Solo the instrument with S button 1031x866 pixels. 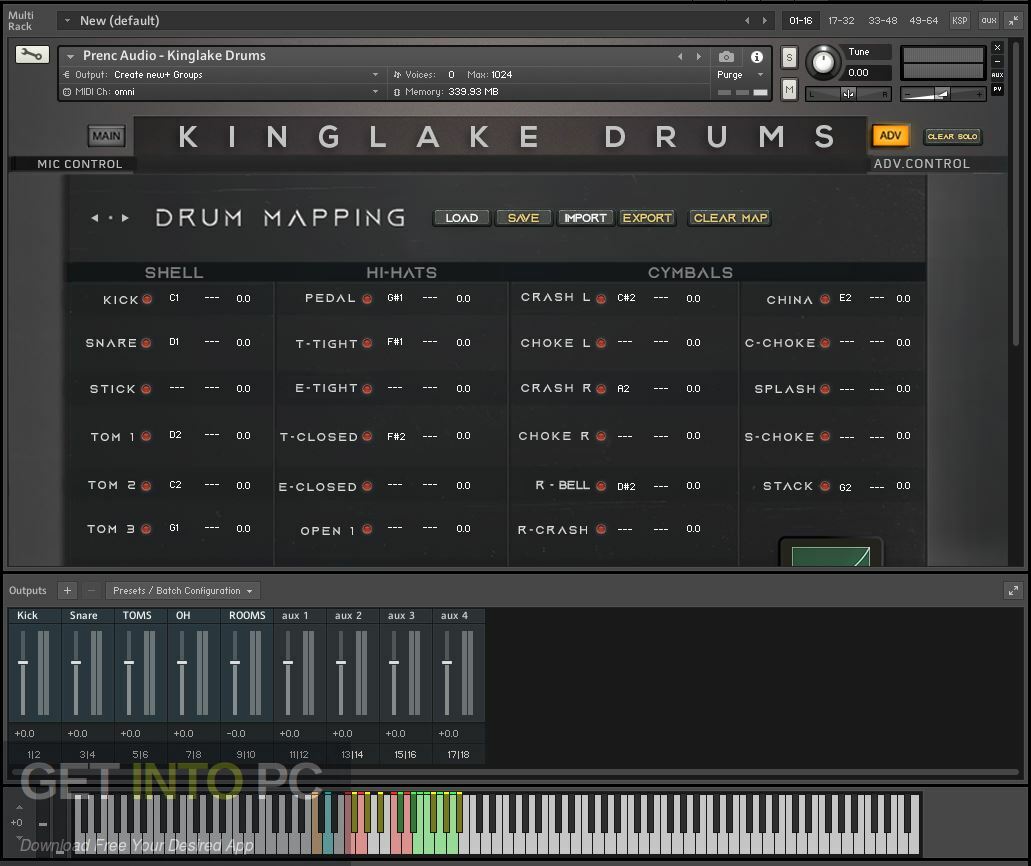pyautogui.click(x=789, y=58)
